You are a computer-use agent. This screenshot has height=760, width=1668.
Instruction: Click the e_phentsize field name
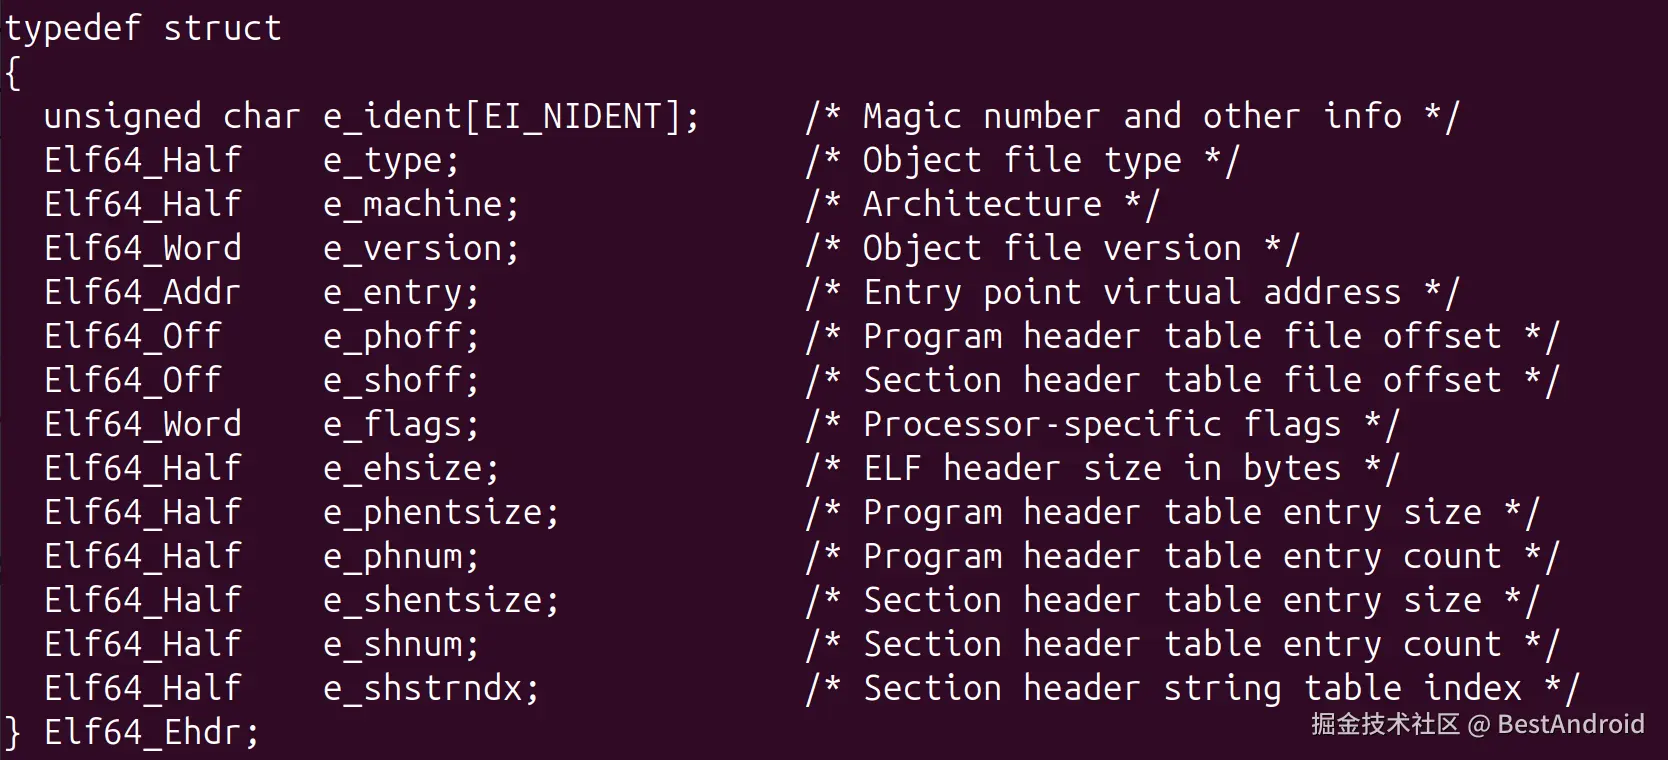(440, 513)
